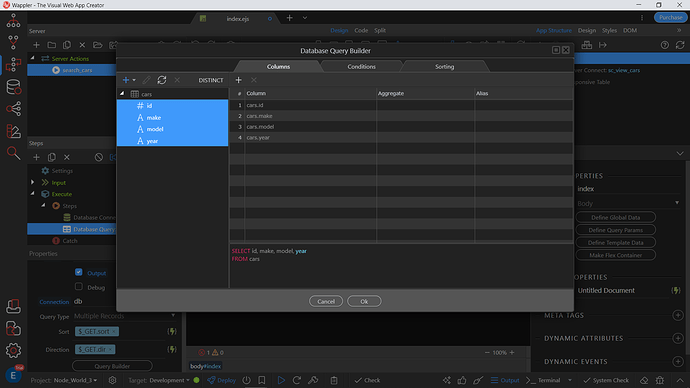Open the Query Type dropdown

(x=125, y=316)
